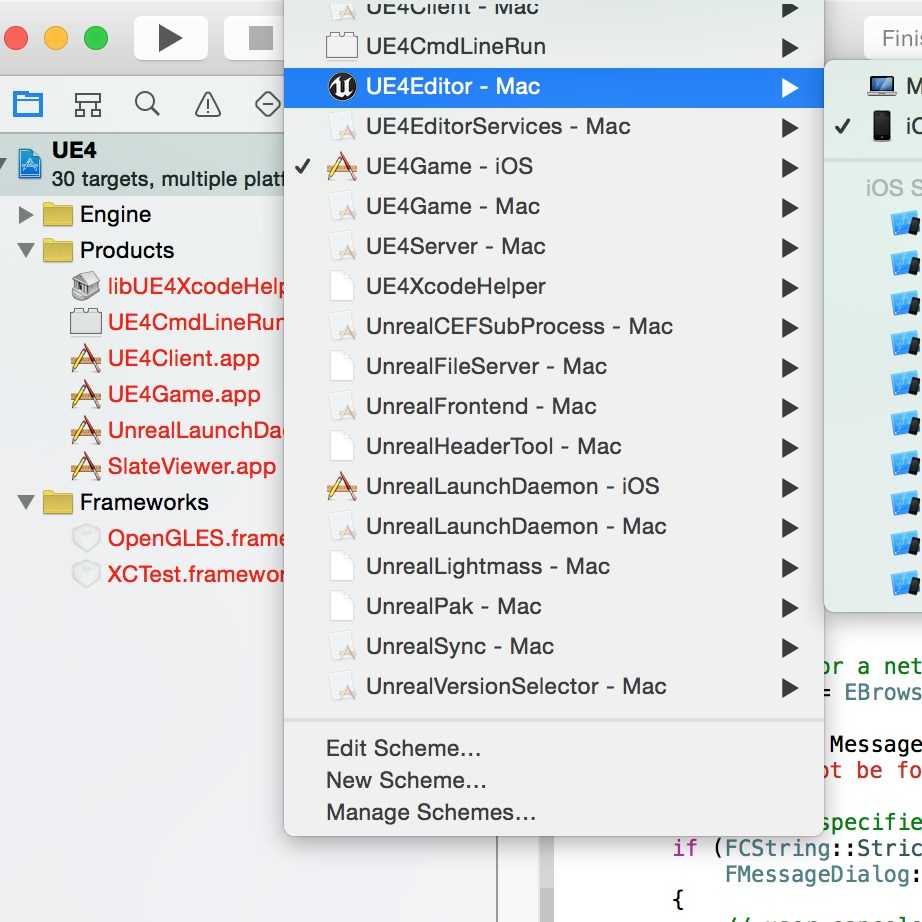Click the UnrealLaunchDaemon - iOS app icon
Viewport: 922px width, 922px height.
pos(342,486)
